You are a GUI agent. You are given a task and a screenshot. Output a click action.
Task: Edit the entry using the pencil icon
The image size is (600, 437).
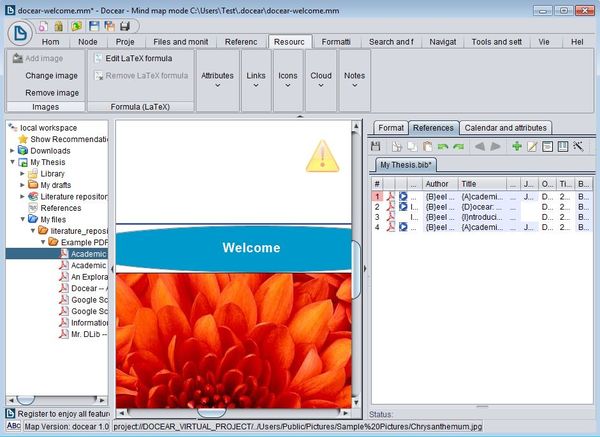(x=532, y=146)
